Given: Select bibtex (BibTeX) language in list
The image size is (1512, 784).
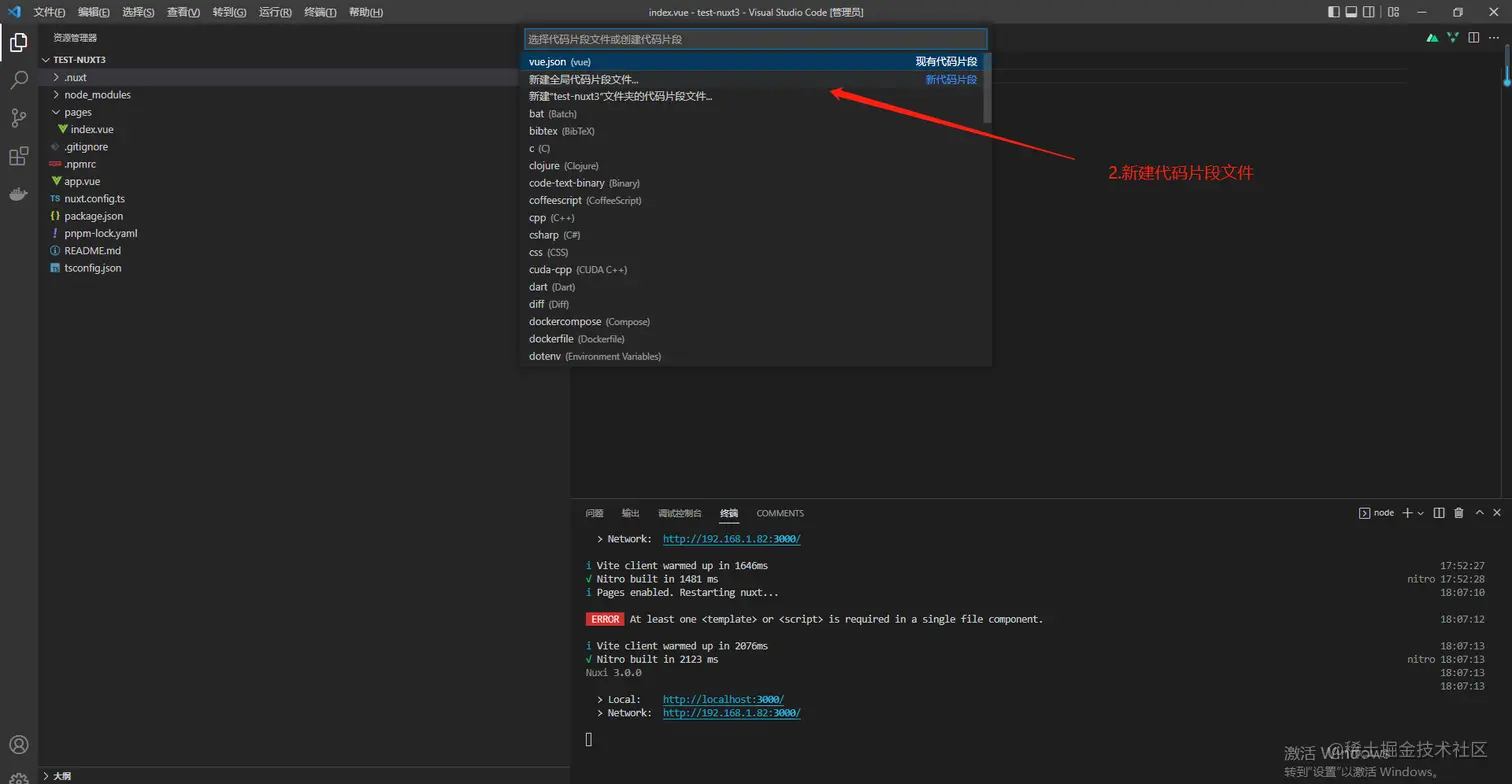Looking at the screenshot, I should 753,131.
